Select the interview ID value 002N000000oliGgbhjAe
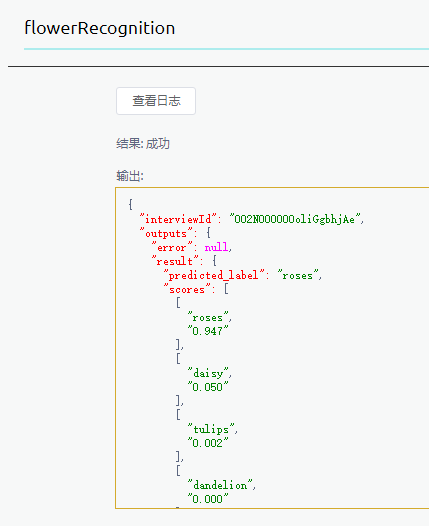 click(294, 219)
